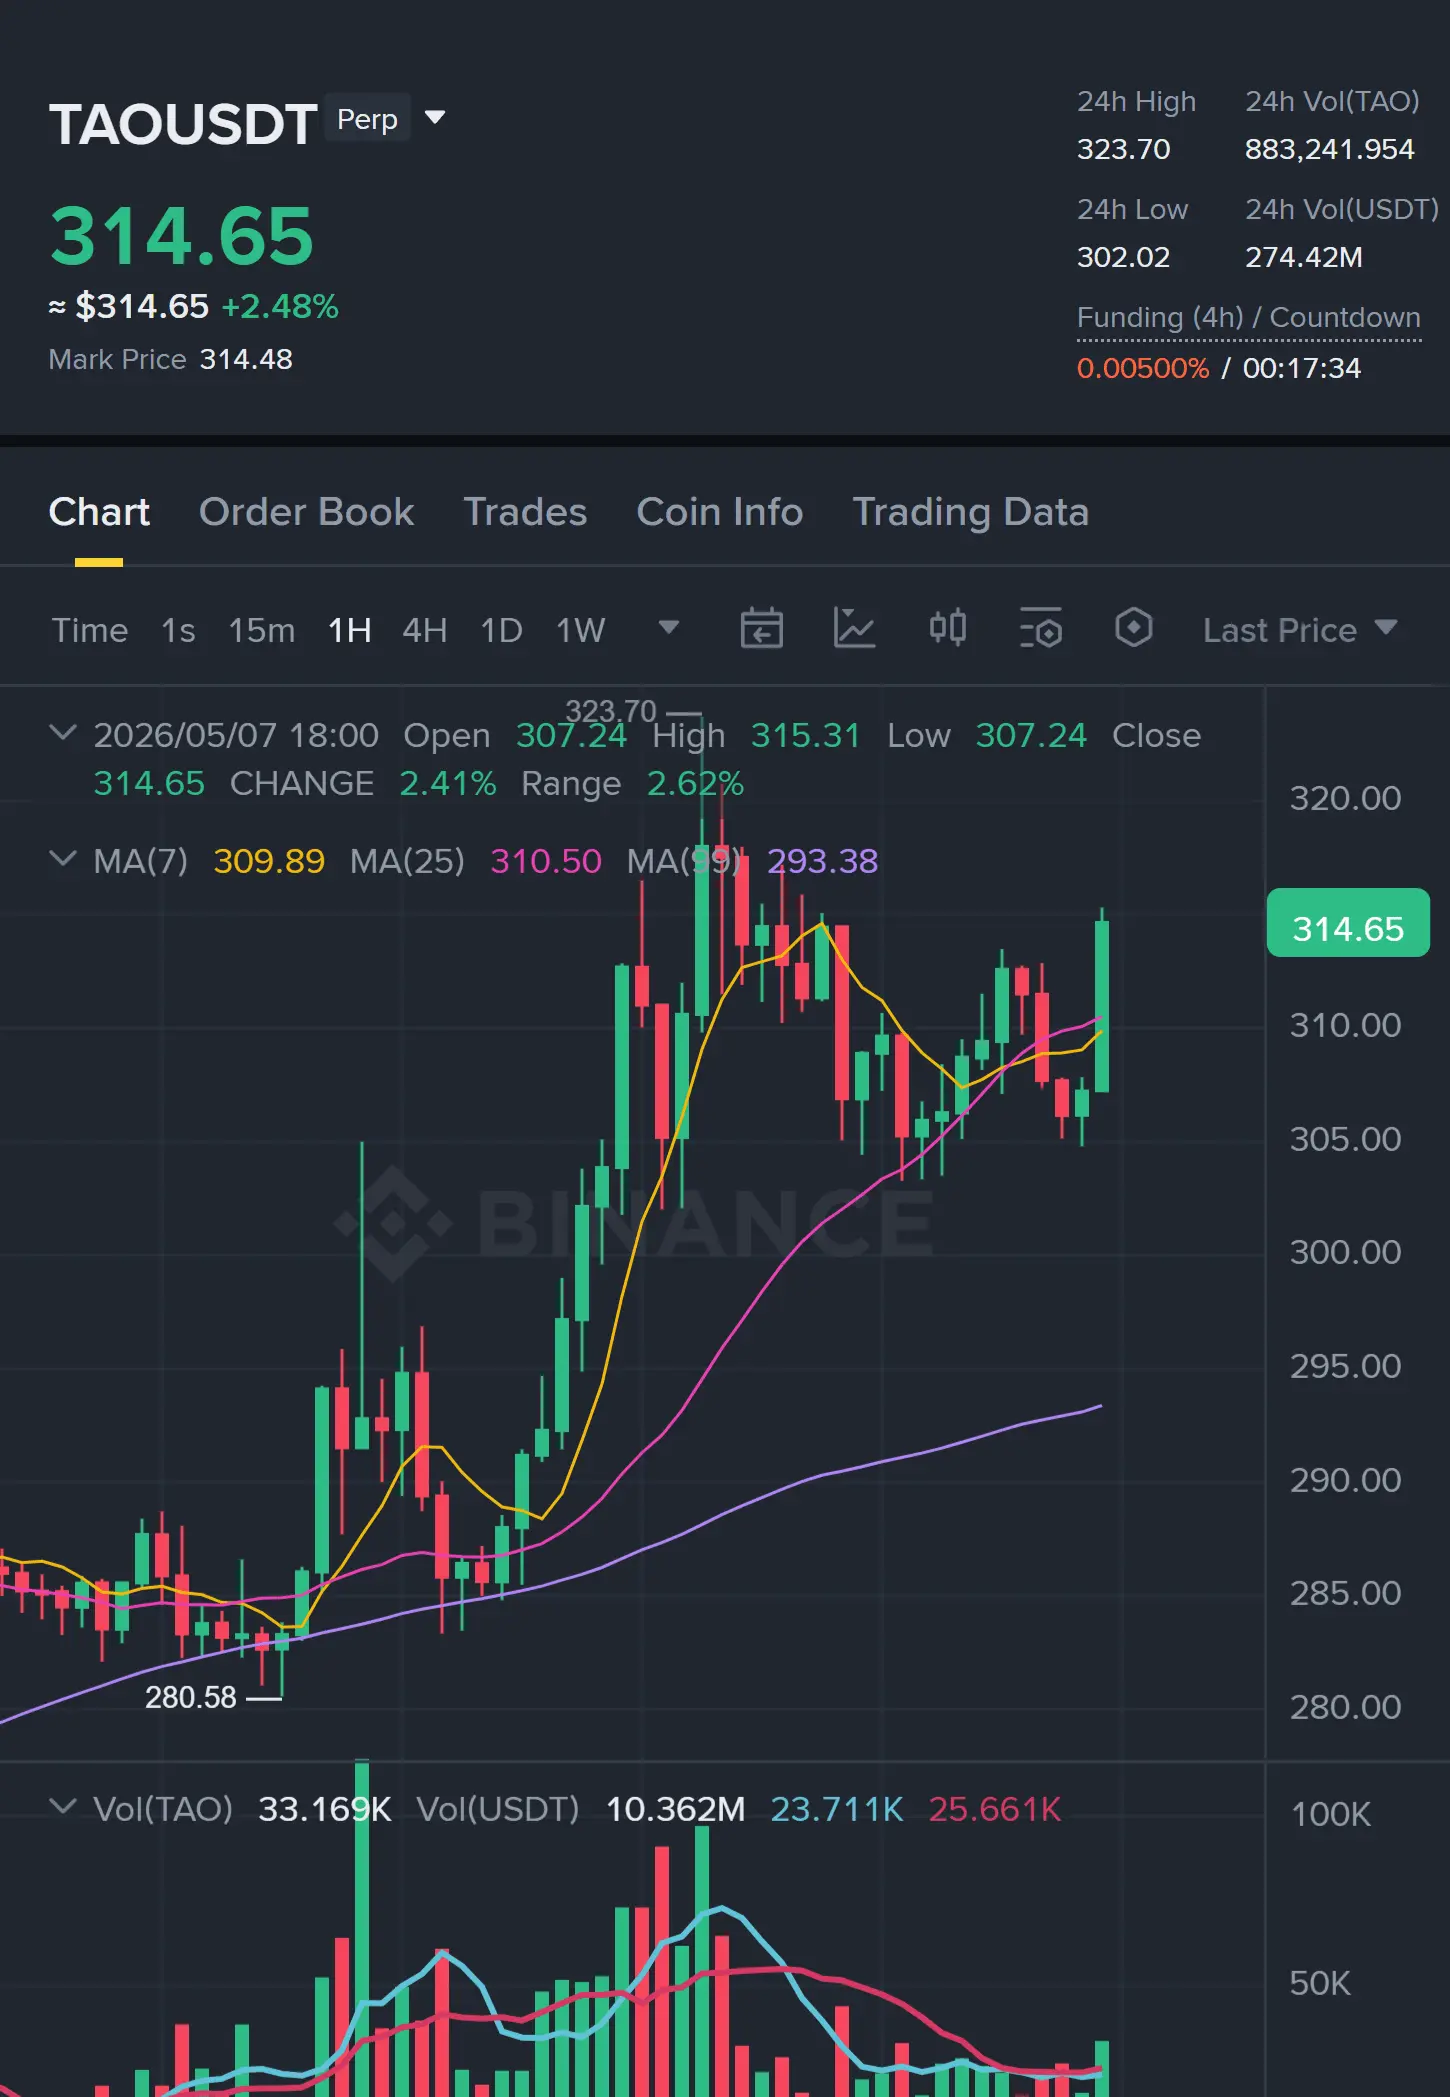Click the 25.661K volume MA value
1450x2097 pixels.
pyautogui.click(x=995, y=1809)
